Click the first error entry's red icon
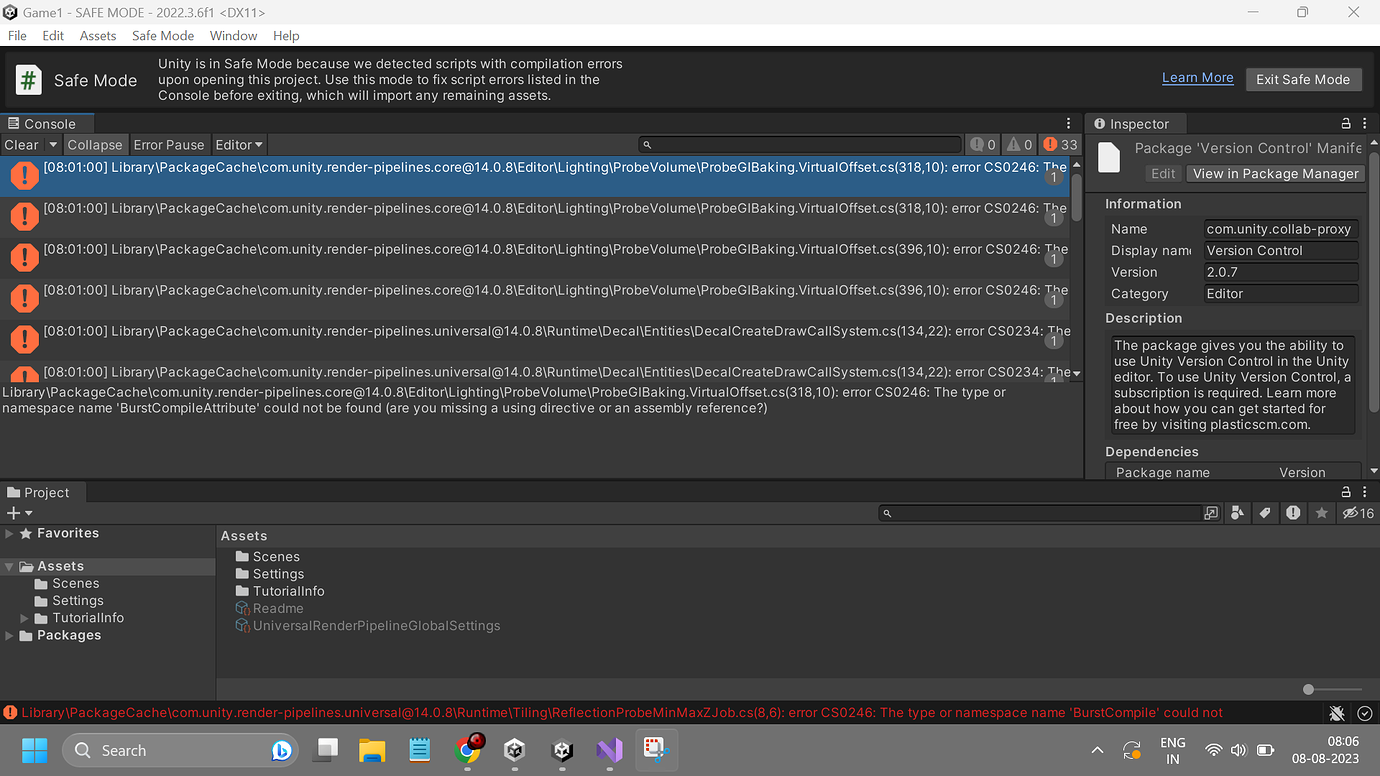The height and width of the screenshot is (776, 1380). pyautogui.click(x=24, y=175)
